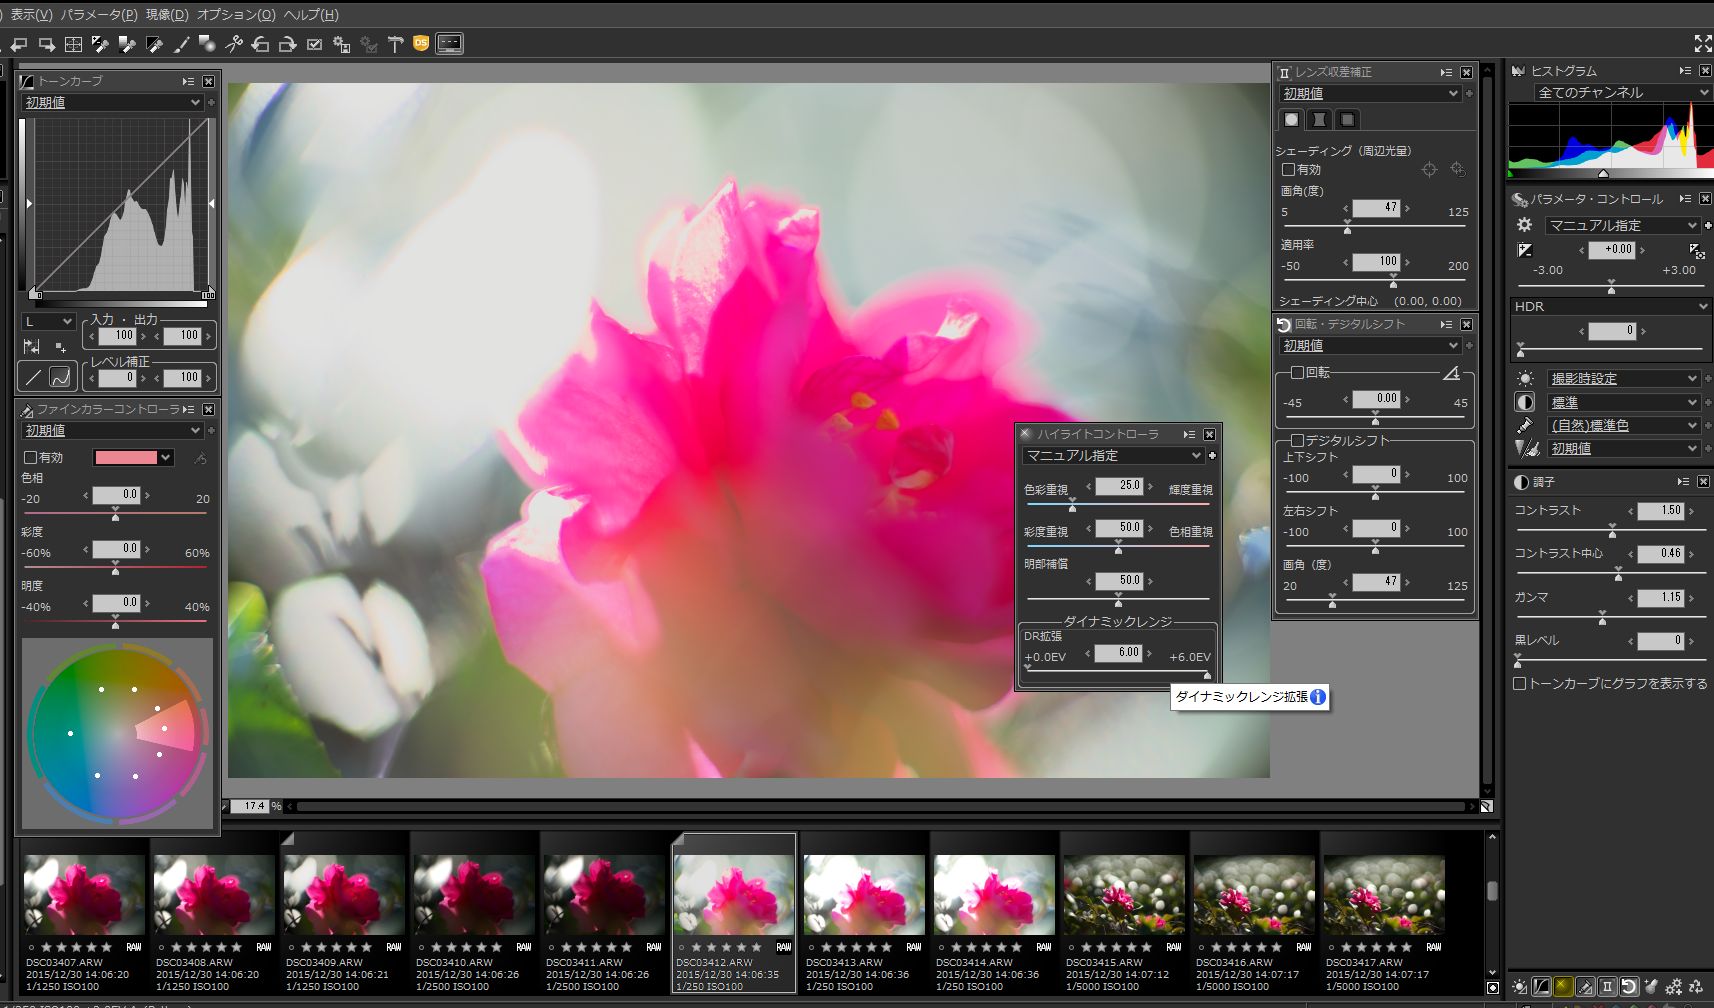Click the pink color swatch in fine color controller
The height and width of the screenshot is (1008, 1714).
click(126, 457)
